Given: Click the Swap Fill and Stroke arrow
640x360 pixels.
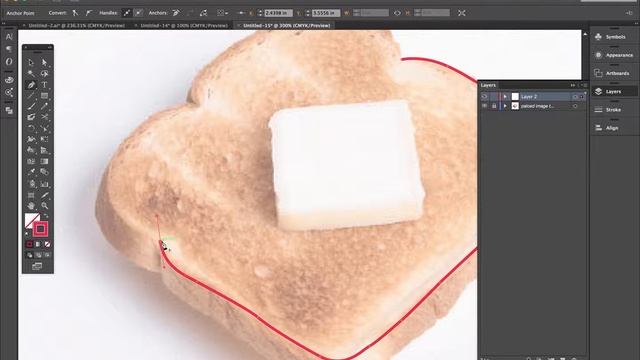Looking at the screenshot, I should tap(46, 216).
